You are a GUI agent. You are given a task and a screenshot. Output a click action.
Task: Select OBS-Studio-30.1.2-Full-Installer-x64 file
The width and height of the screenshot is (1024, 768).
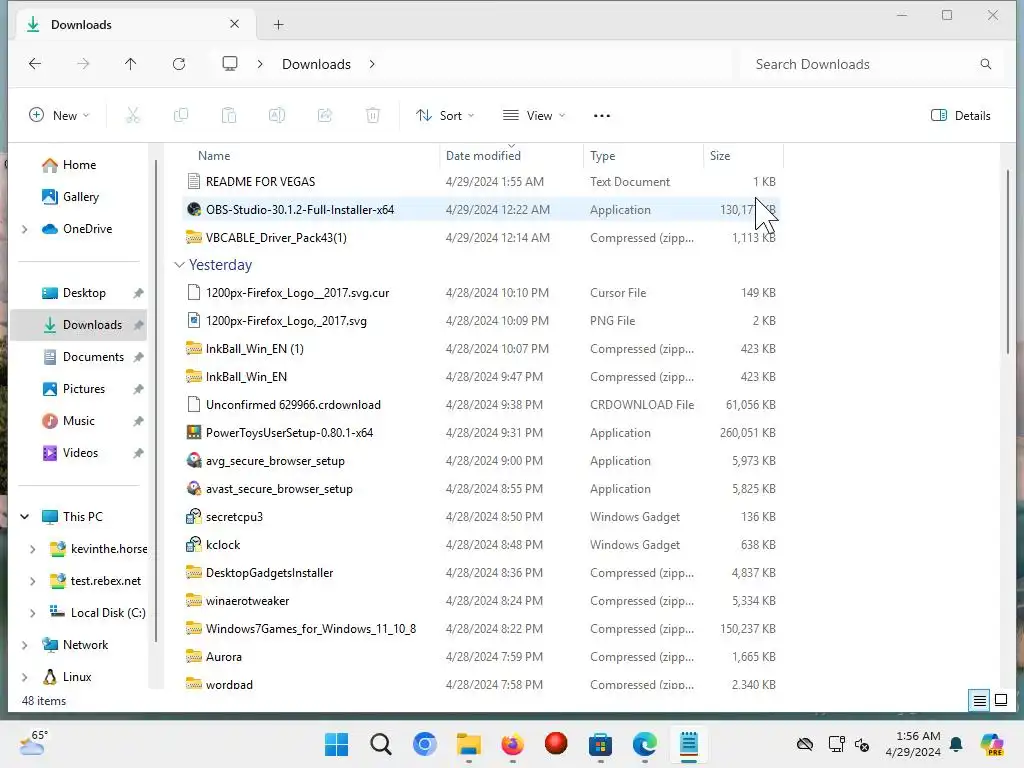click(482, 210)
